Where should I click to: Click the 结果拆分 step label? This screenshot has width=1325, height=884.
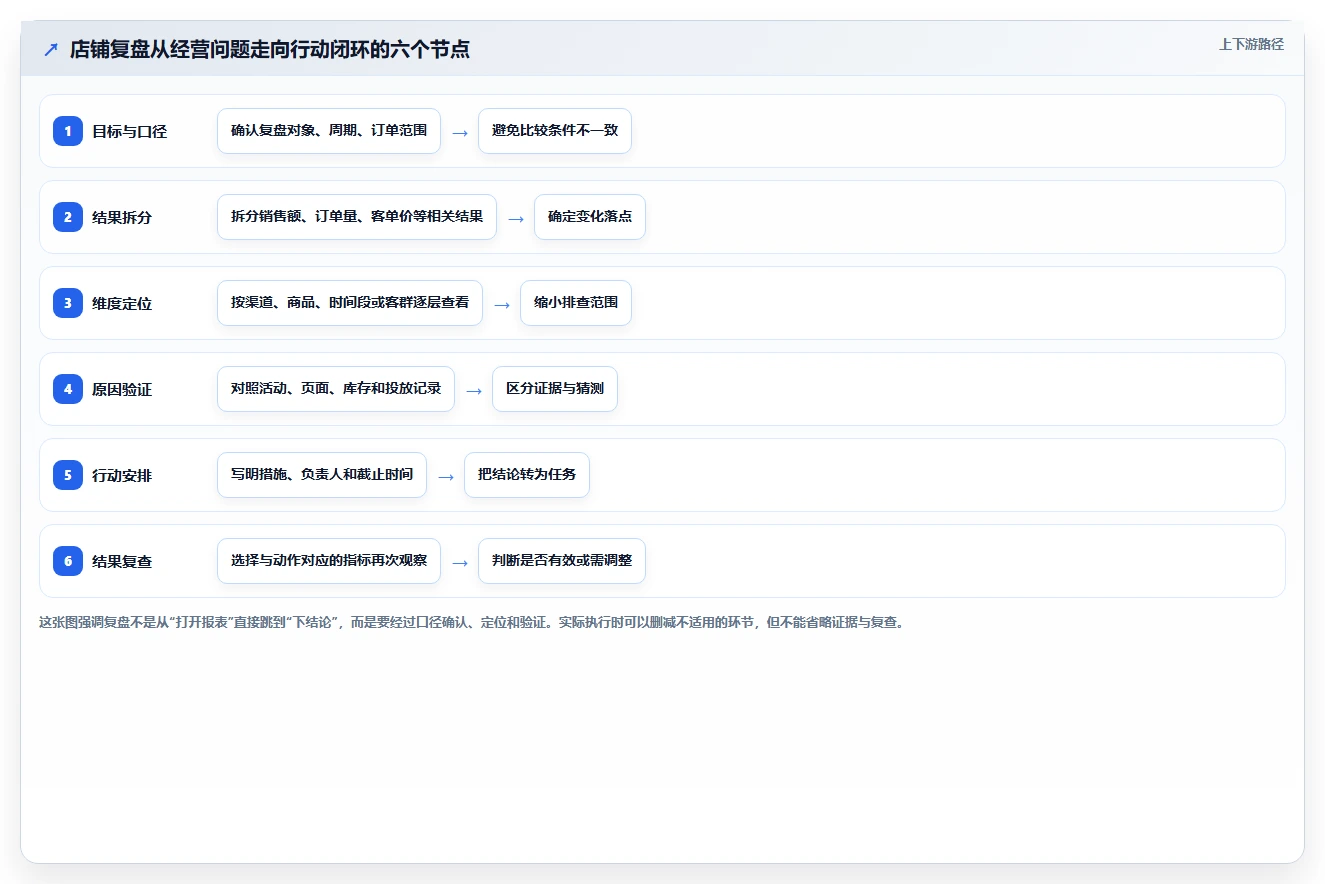tap(122, 217)
